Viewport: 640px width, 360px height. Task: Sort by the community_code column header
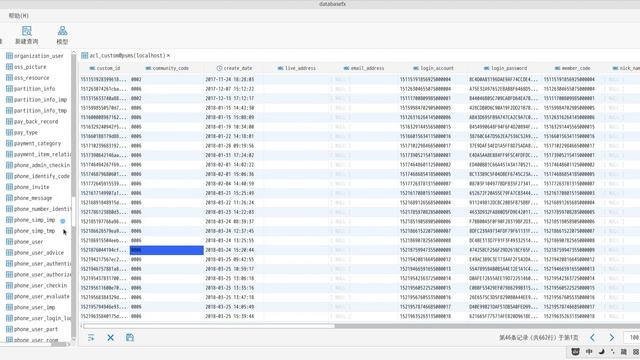[x=167, y=68]
